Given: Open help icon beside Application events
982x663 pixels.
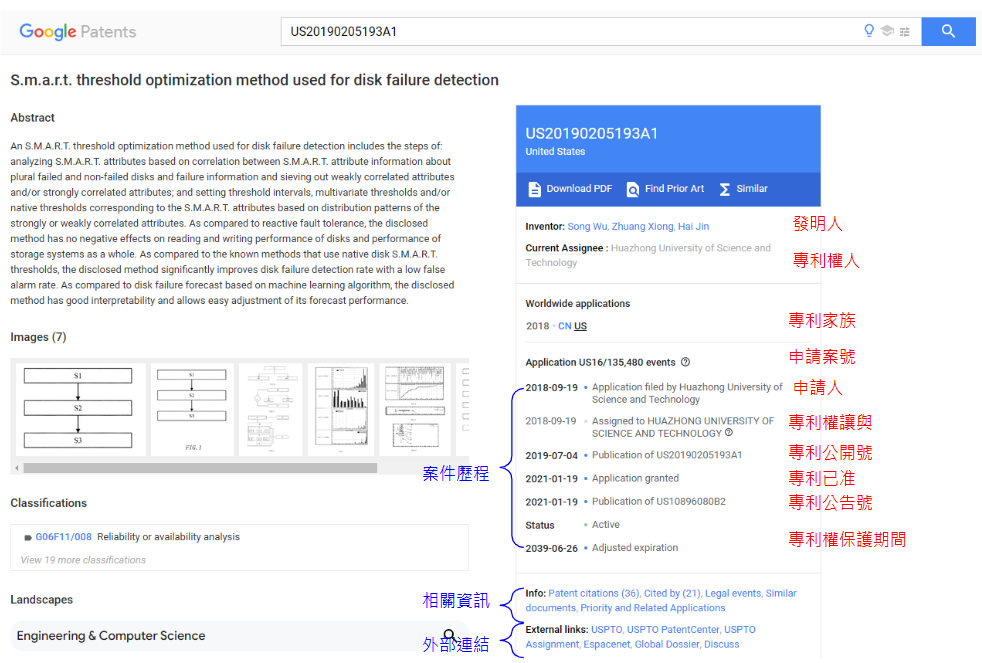Looking at the screenshot, I should (685, 362).
